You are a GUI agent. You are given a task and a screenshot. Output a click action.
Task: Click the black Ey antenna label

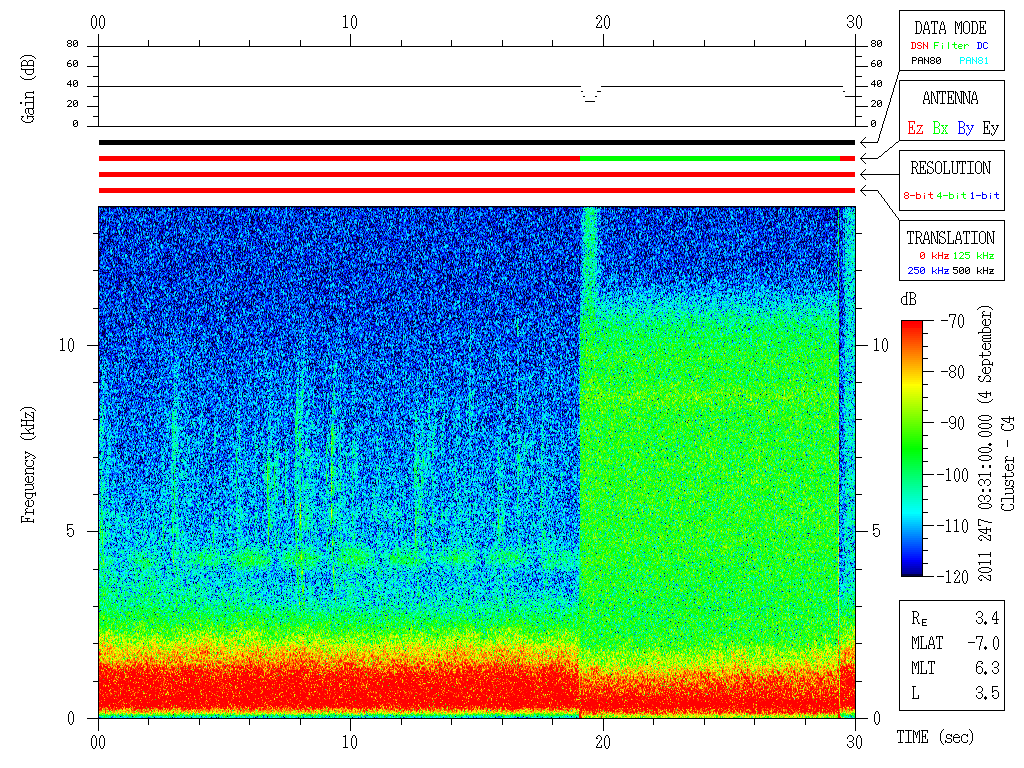click(991, 128)
